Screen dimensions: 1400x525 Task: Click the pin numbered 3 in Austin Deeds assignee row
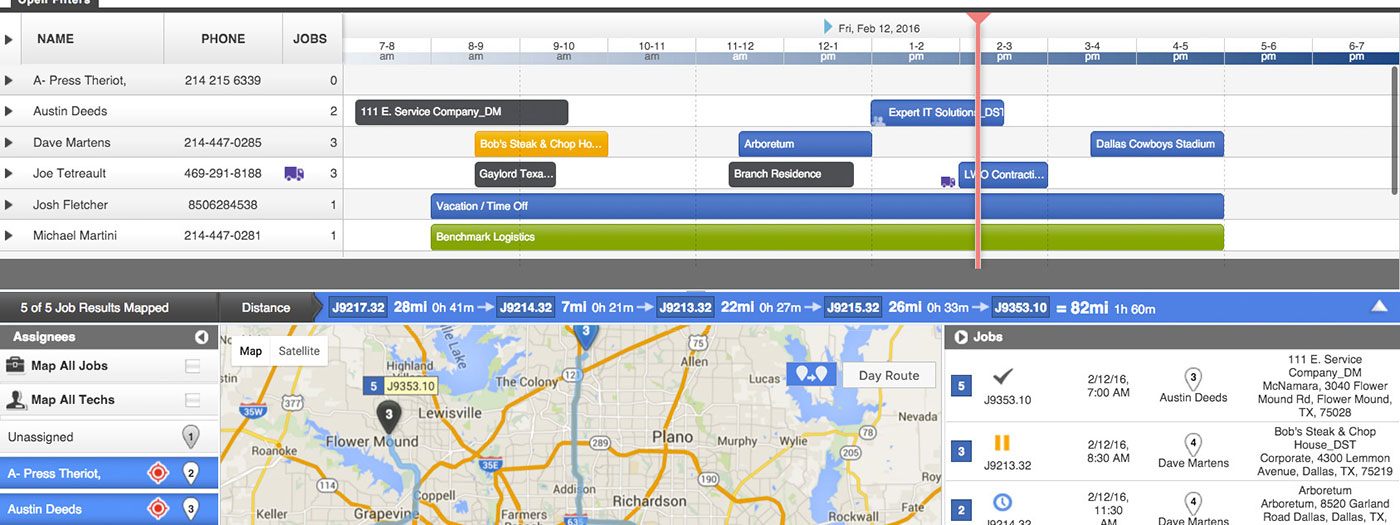pos(191,510)
